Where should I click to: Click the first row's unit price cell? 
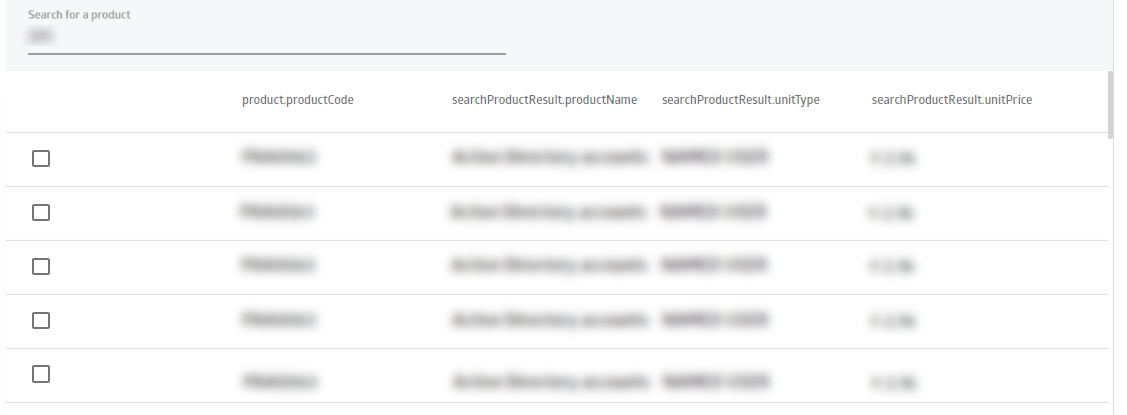pos(893,158)
